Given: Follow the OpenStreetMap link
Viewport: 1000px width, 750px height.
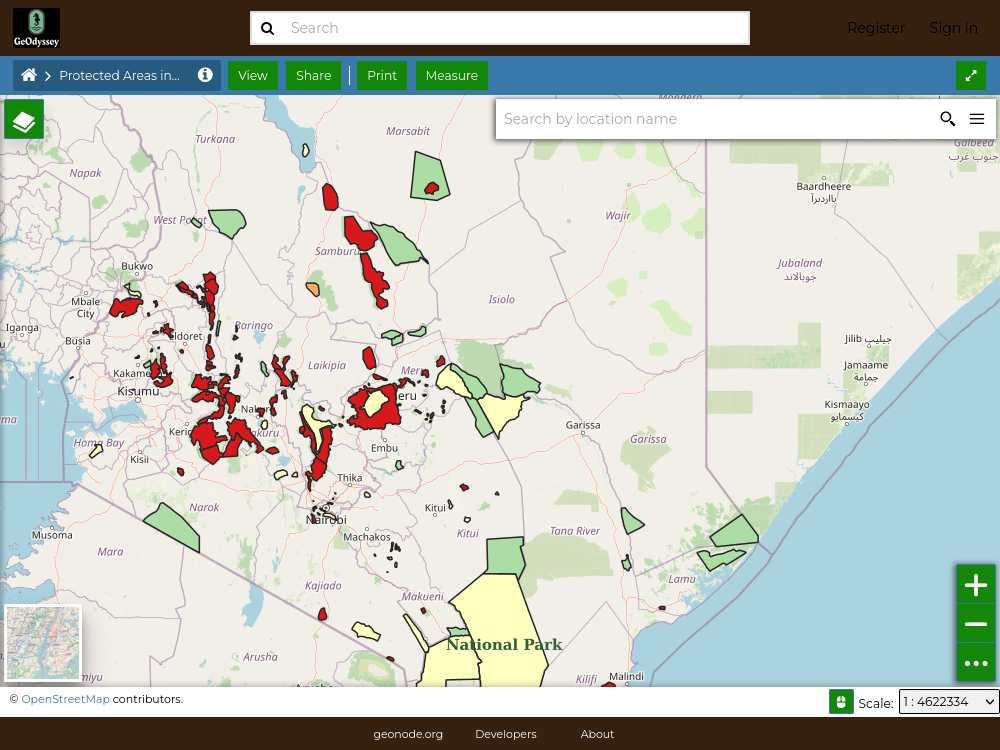Looking at the screenshot, I should coord(65,699).
